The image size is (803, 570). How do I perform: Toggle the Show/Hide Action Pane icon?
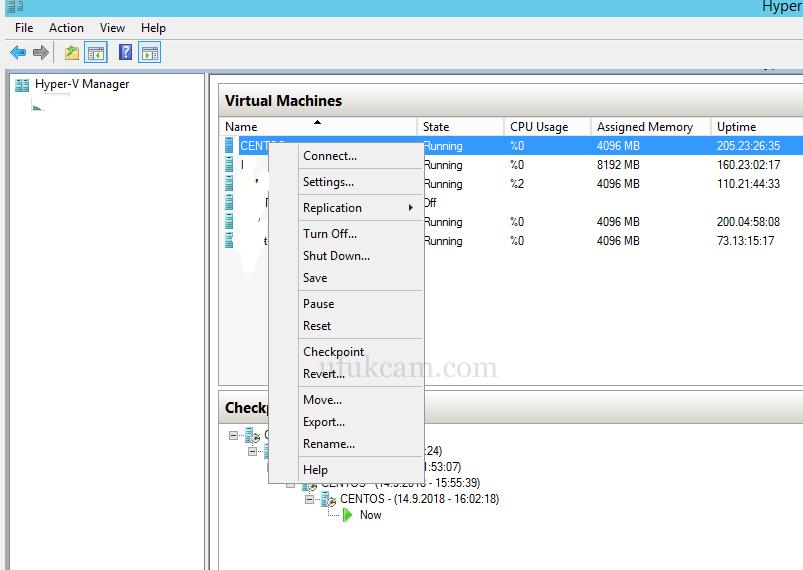point(150,52)
